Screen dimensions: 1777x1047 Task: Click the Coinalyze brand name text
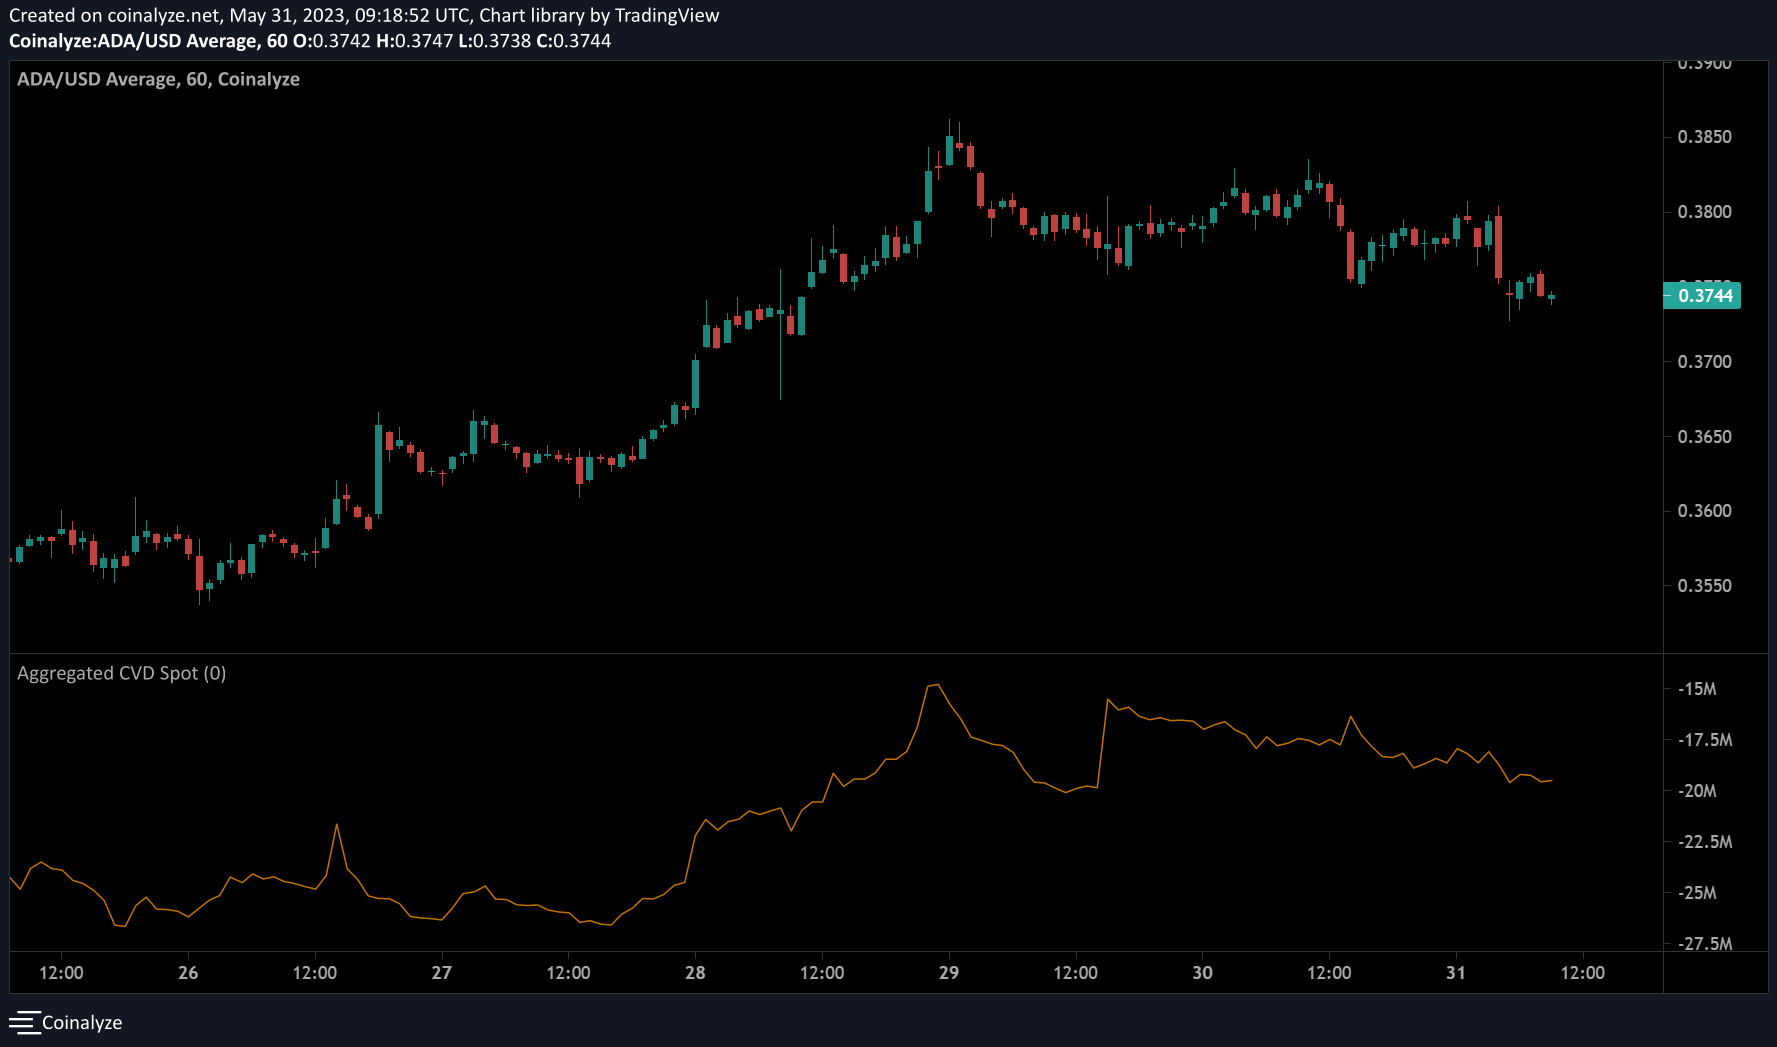click(x=82, y=1023)
